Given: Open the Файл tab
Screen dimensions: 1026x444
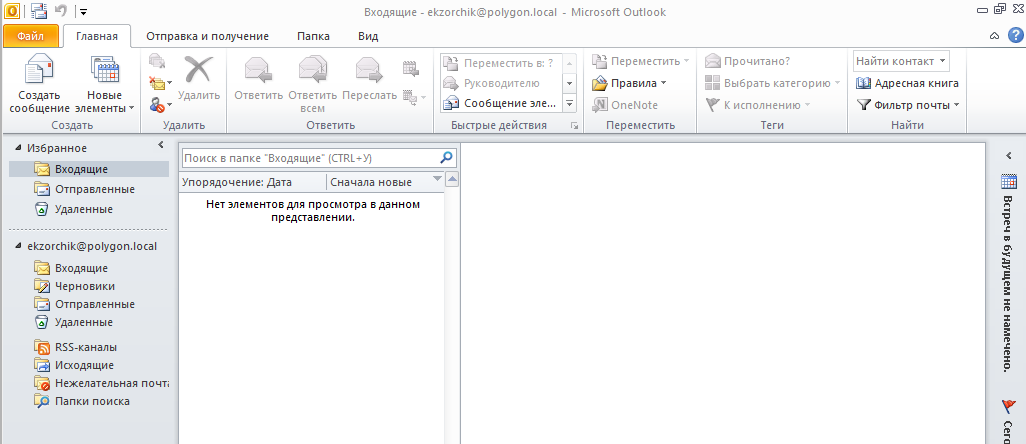Looking at the screenshot, I should pyautogui.click(x=30, y=36).
